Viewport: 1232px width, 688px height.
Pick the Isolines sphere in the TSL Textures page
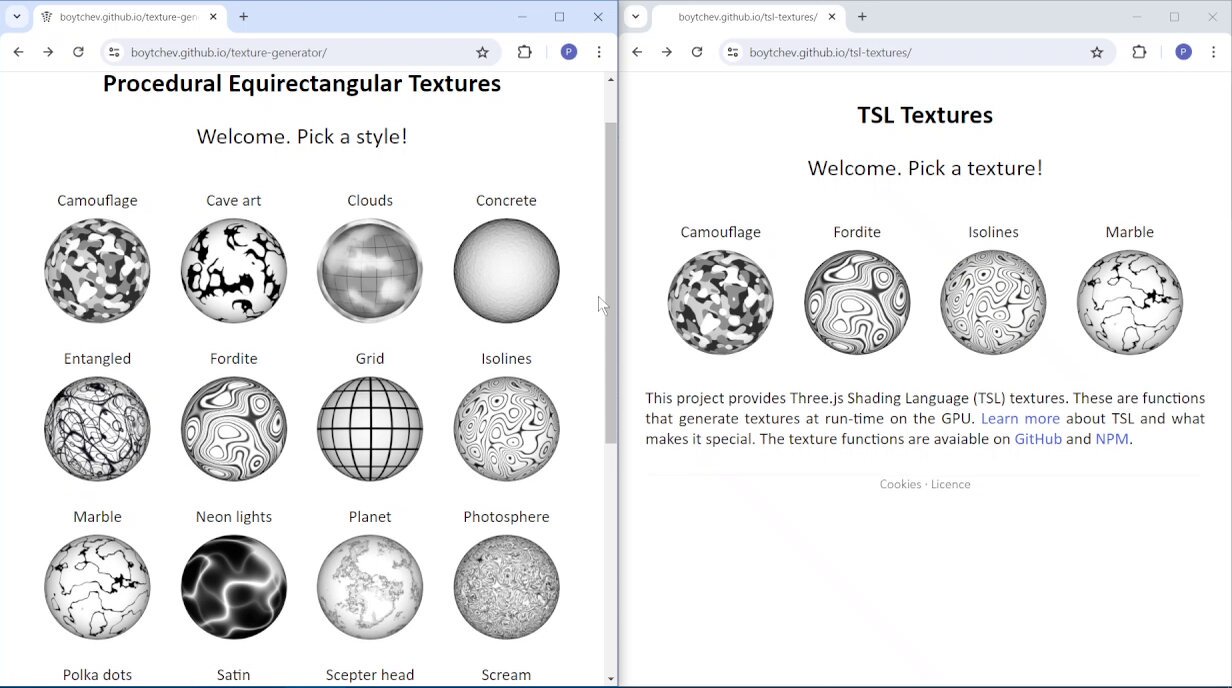point(993,302)
